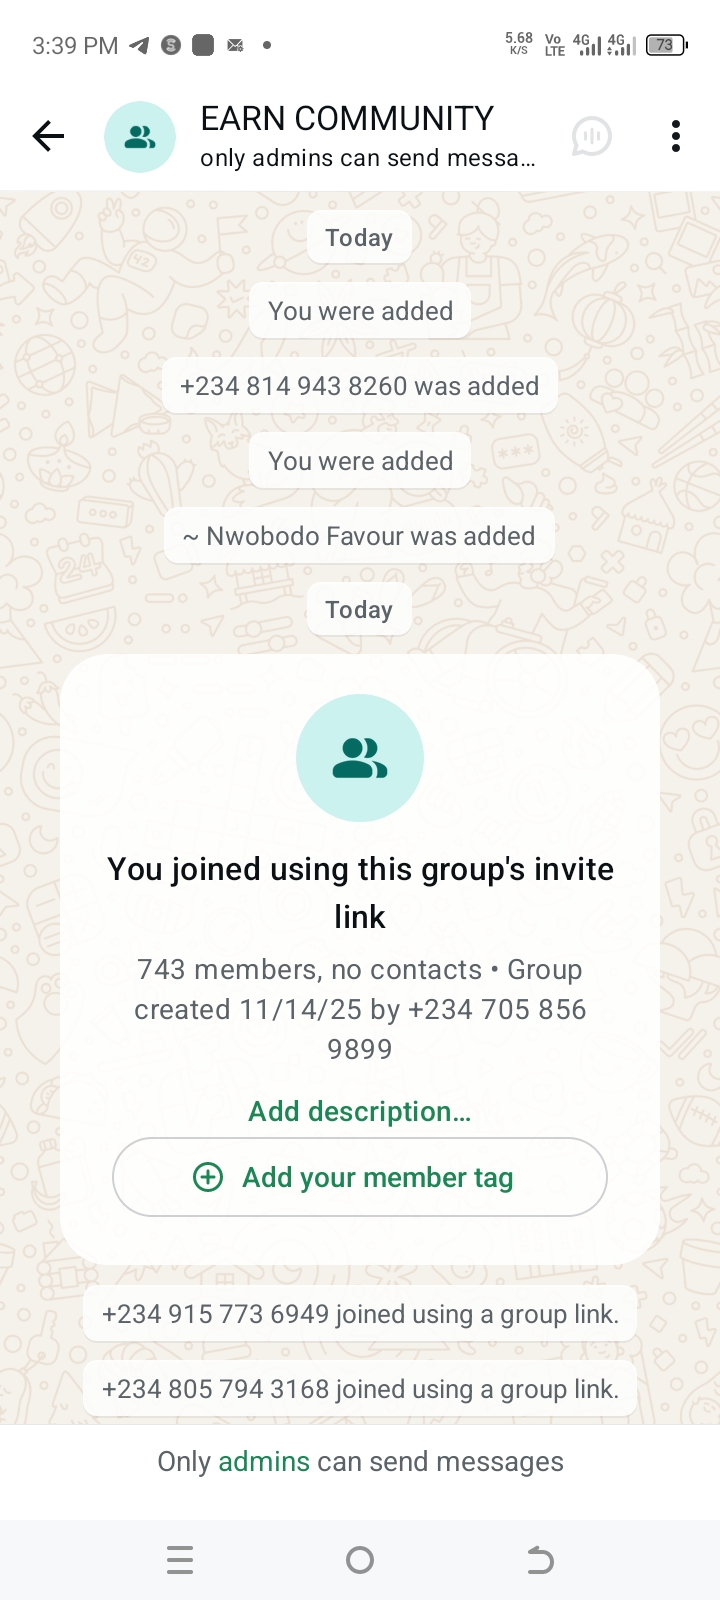
Task: Go home using the circle navigation icon
Action: pyautogui.click(x=360, y=1560)
